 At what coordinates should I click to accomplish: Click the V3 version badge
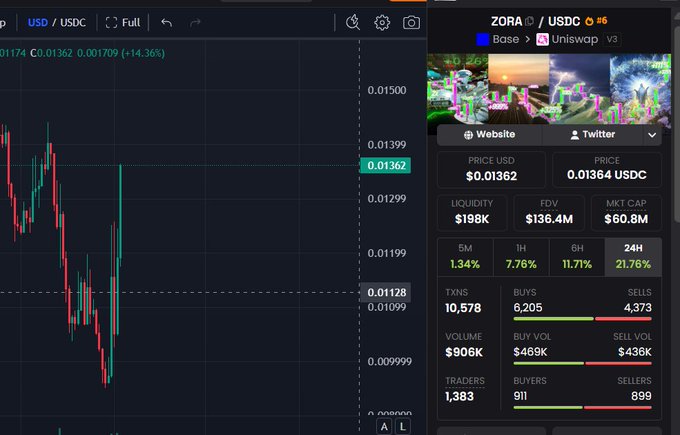coord(611,39)
